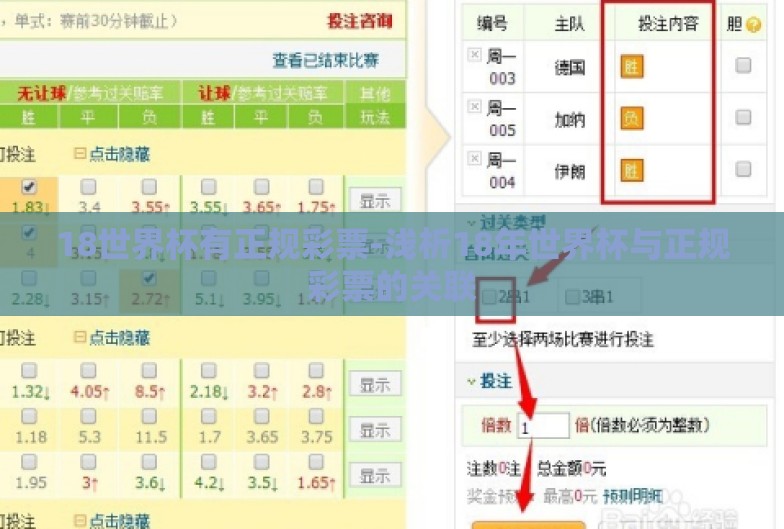Click the orange 负 badge for 加纳
The height and width of the screenshot is (529, 784).
click(x=632, y=118)
